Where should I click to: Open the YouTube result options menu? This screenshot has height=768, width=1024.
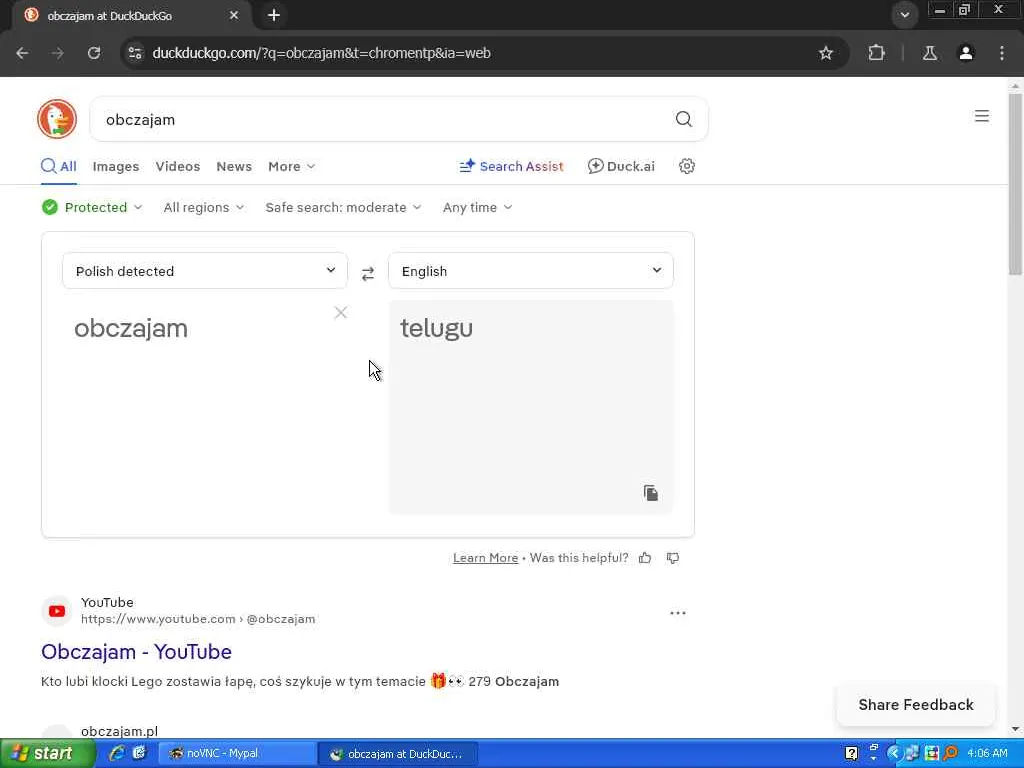[678, 613]
